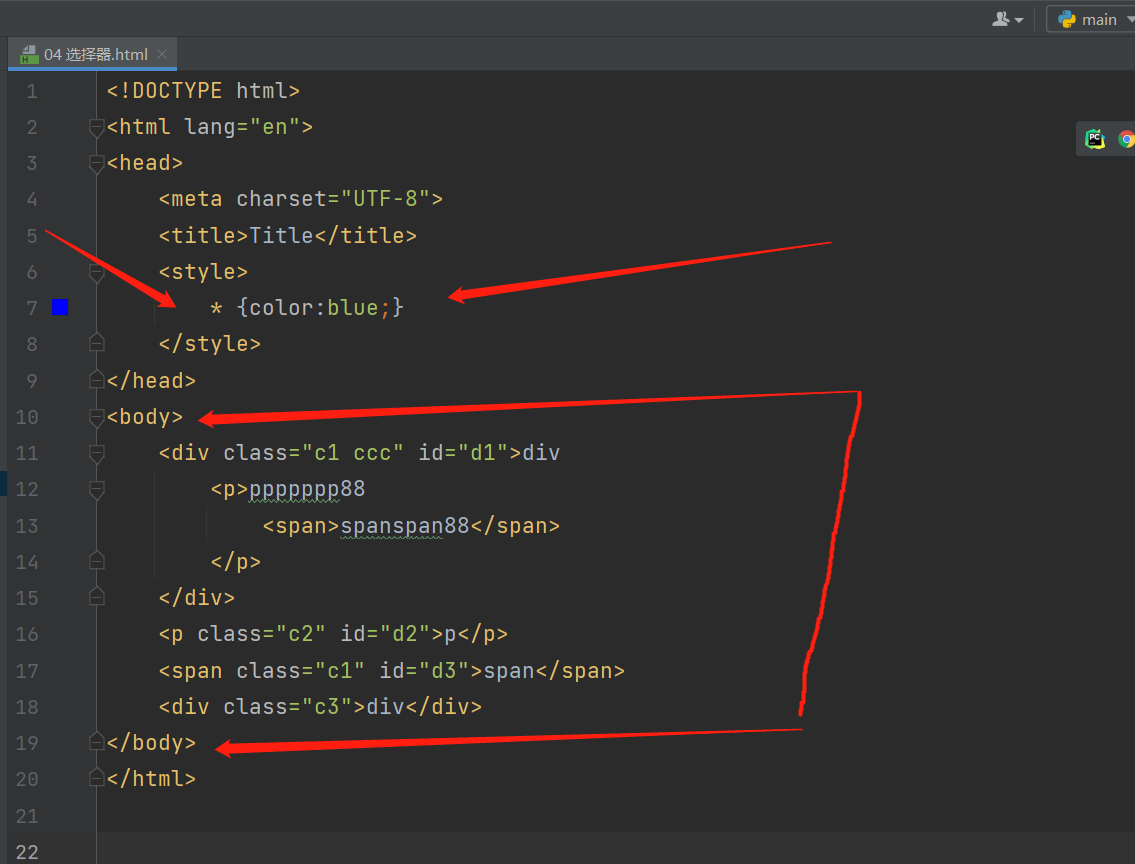Image resolution: width=1135 pixels, height=864 pixels.
Task: Click the fold end marker at </body>
Action: (x=96, y=742)
